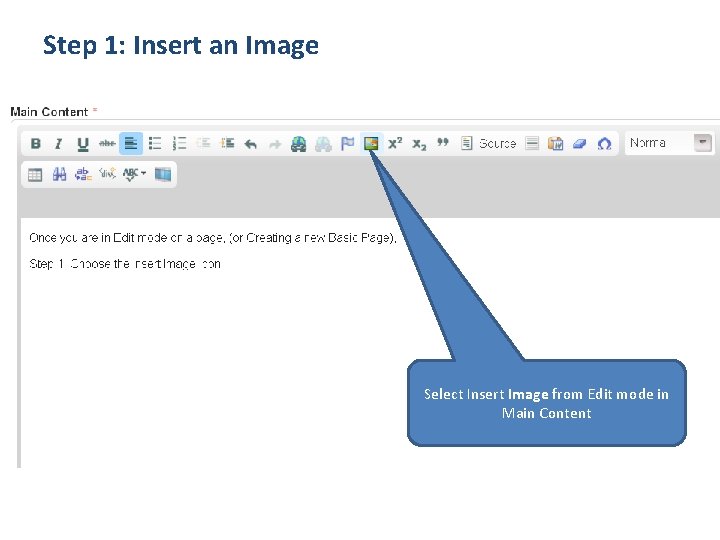Select left align icon
The width and height of the screenshot is (720, 540).
click(131, 144)
